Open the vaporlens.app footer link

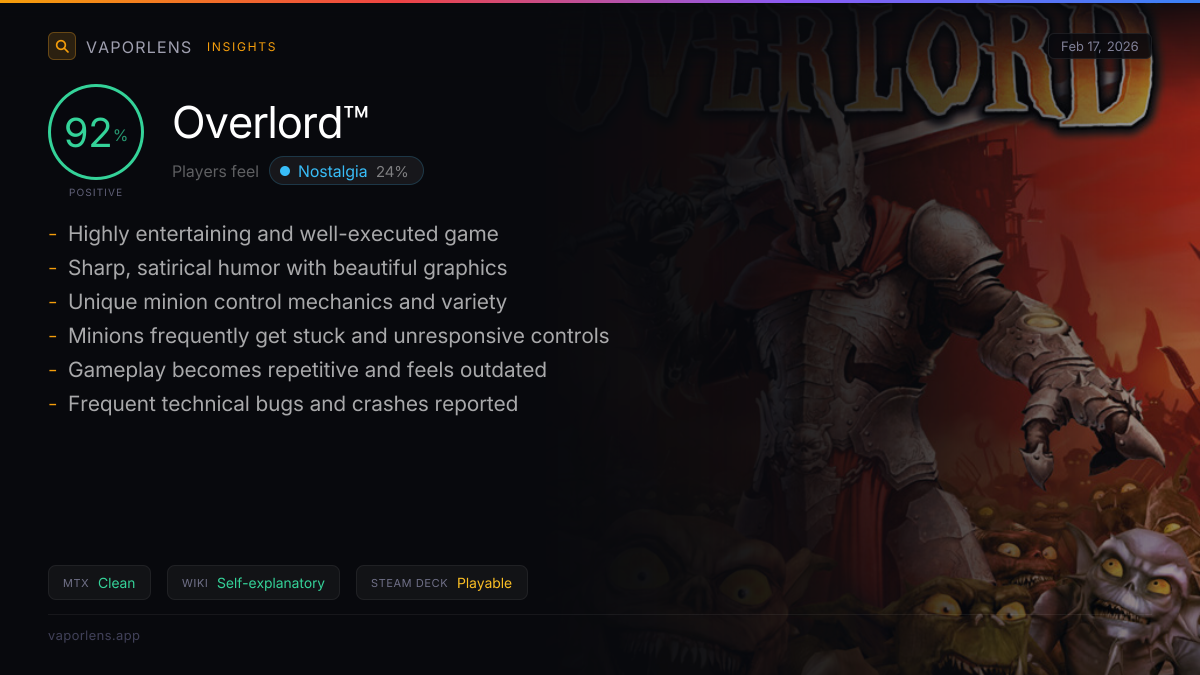[x=94, y=635]
